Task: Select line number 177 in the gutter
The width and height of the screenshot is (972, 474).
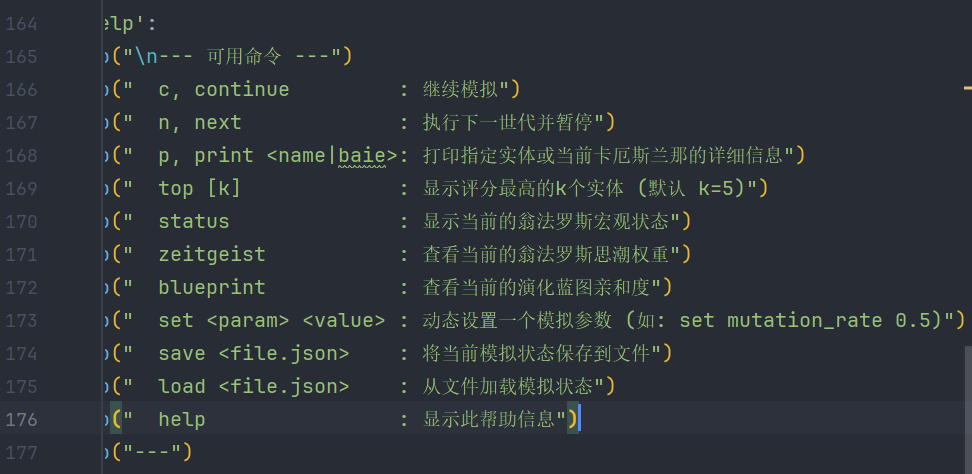Action: (21, 452)
